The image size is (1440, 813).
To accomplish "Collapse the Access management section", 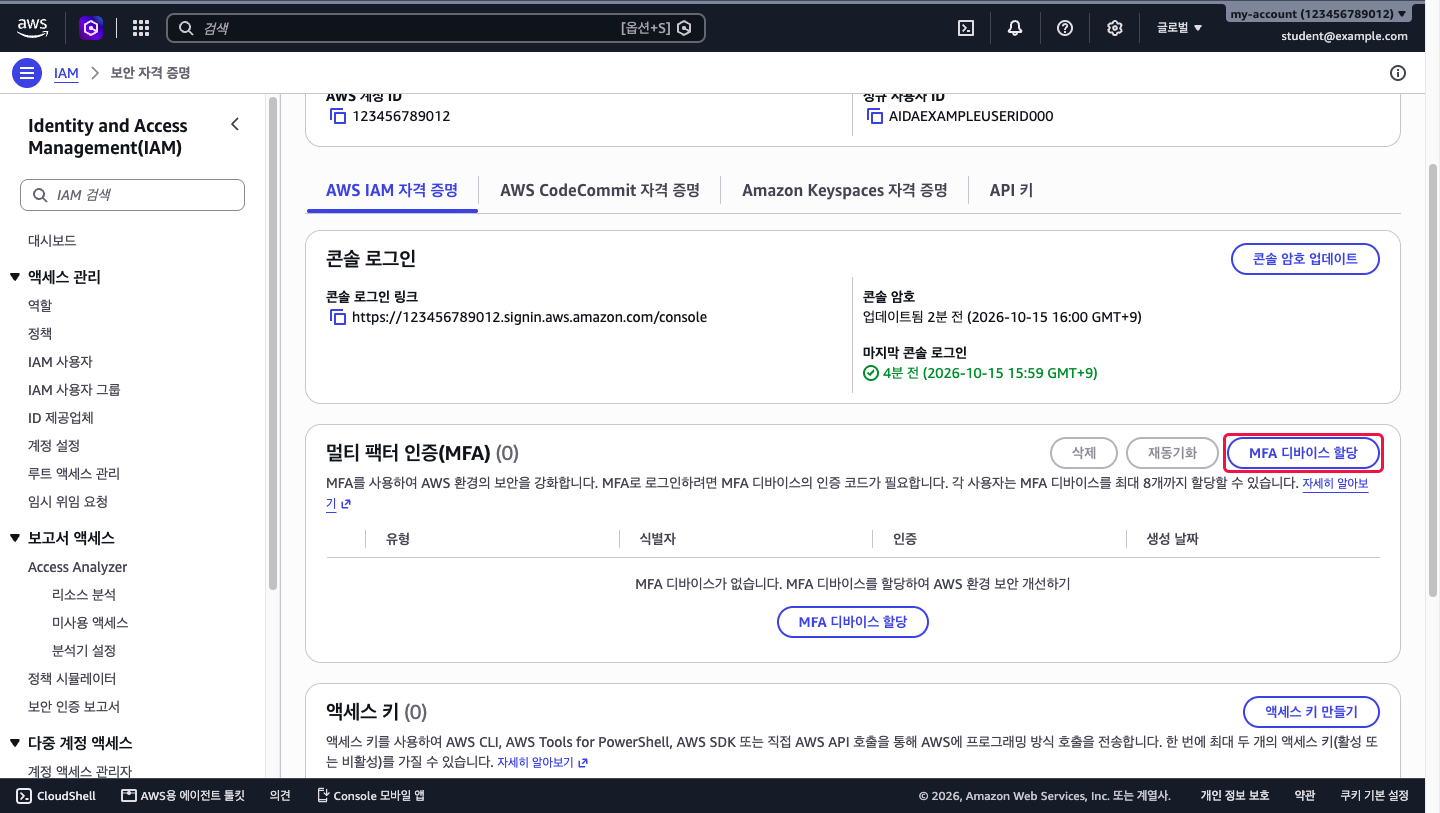I will click(15, 277).
